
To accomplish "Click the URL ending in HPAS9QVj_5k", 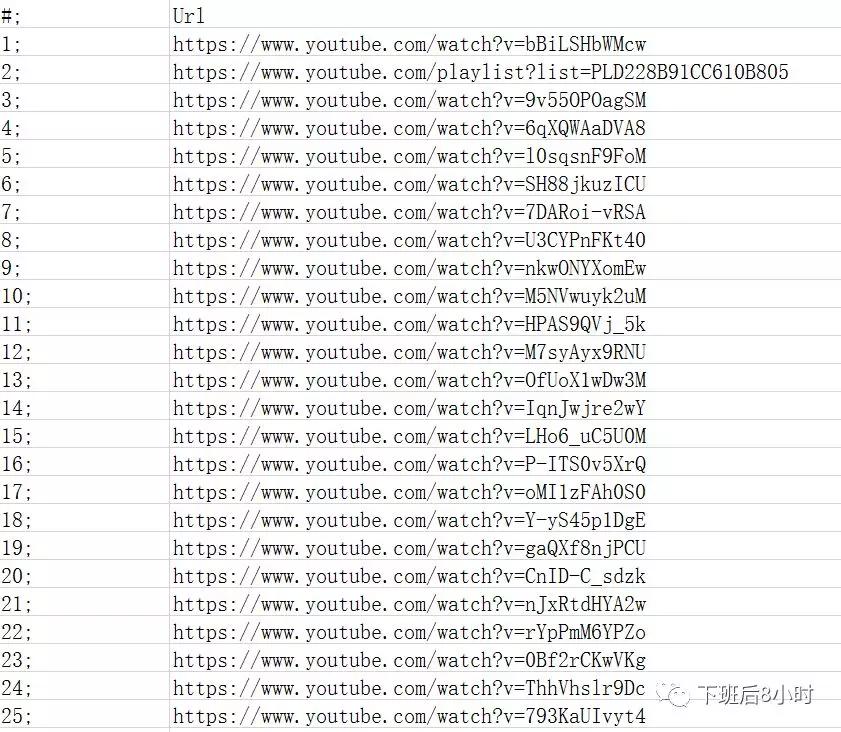I will pos(409,324).
